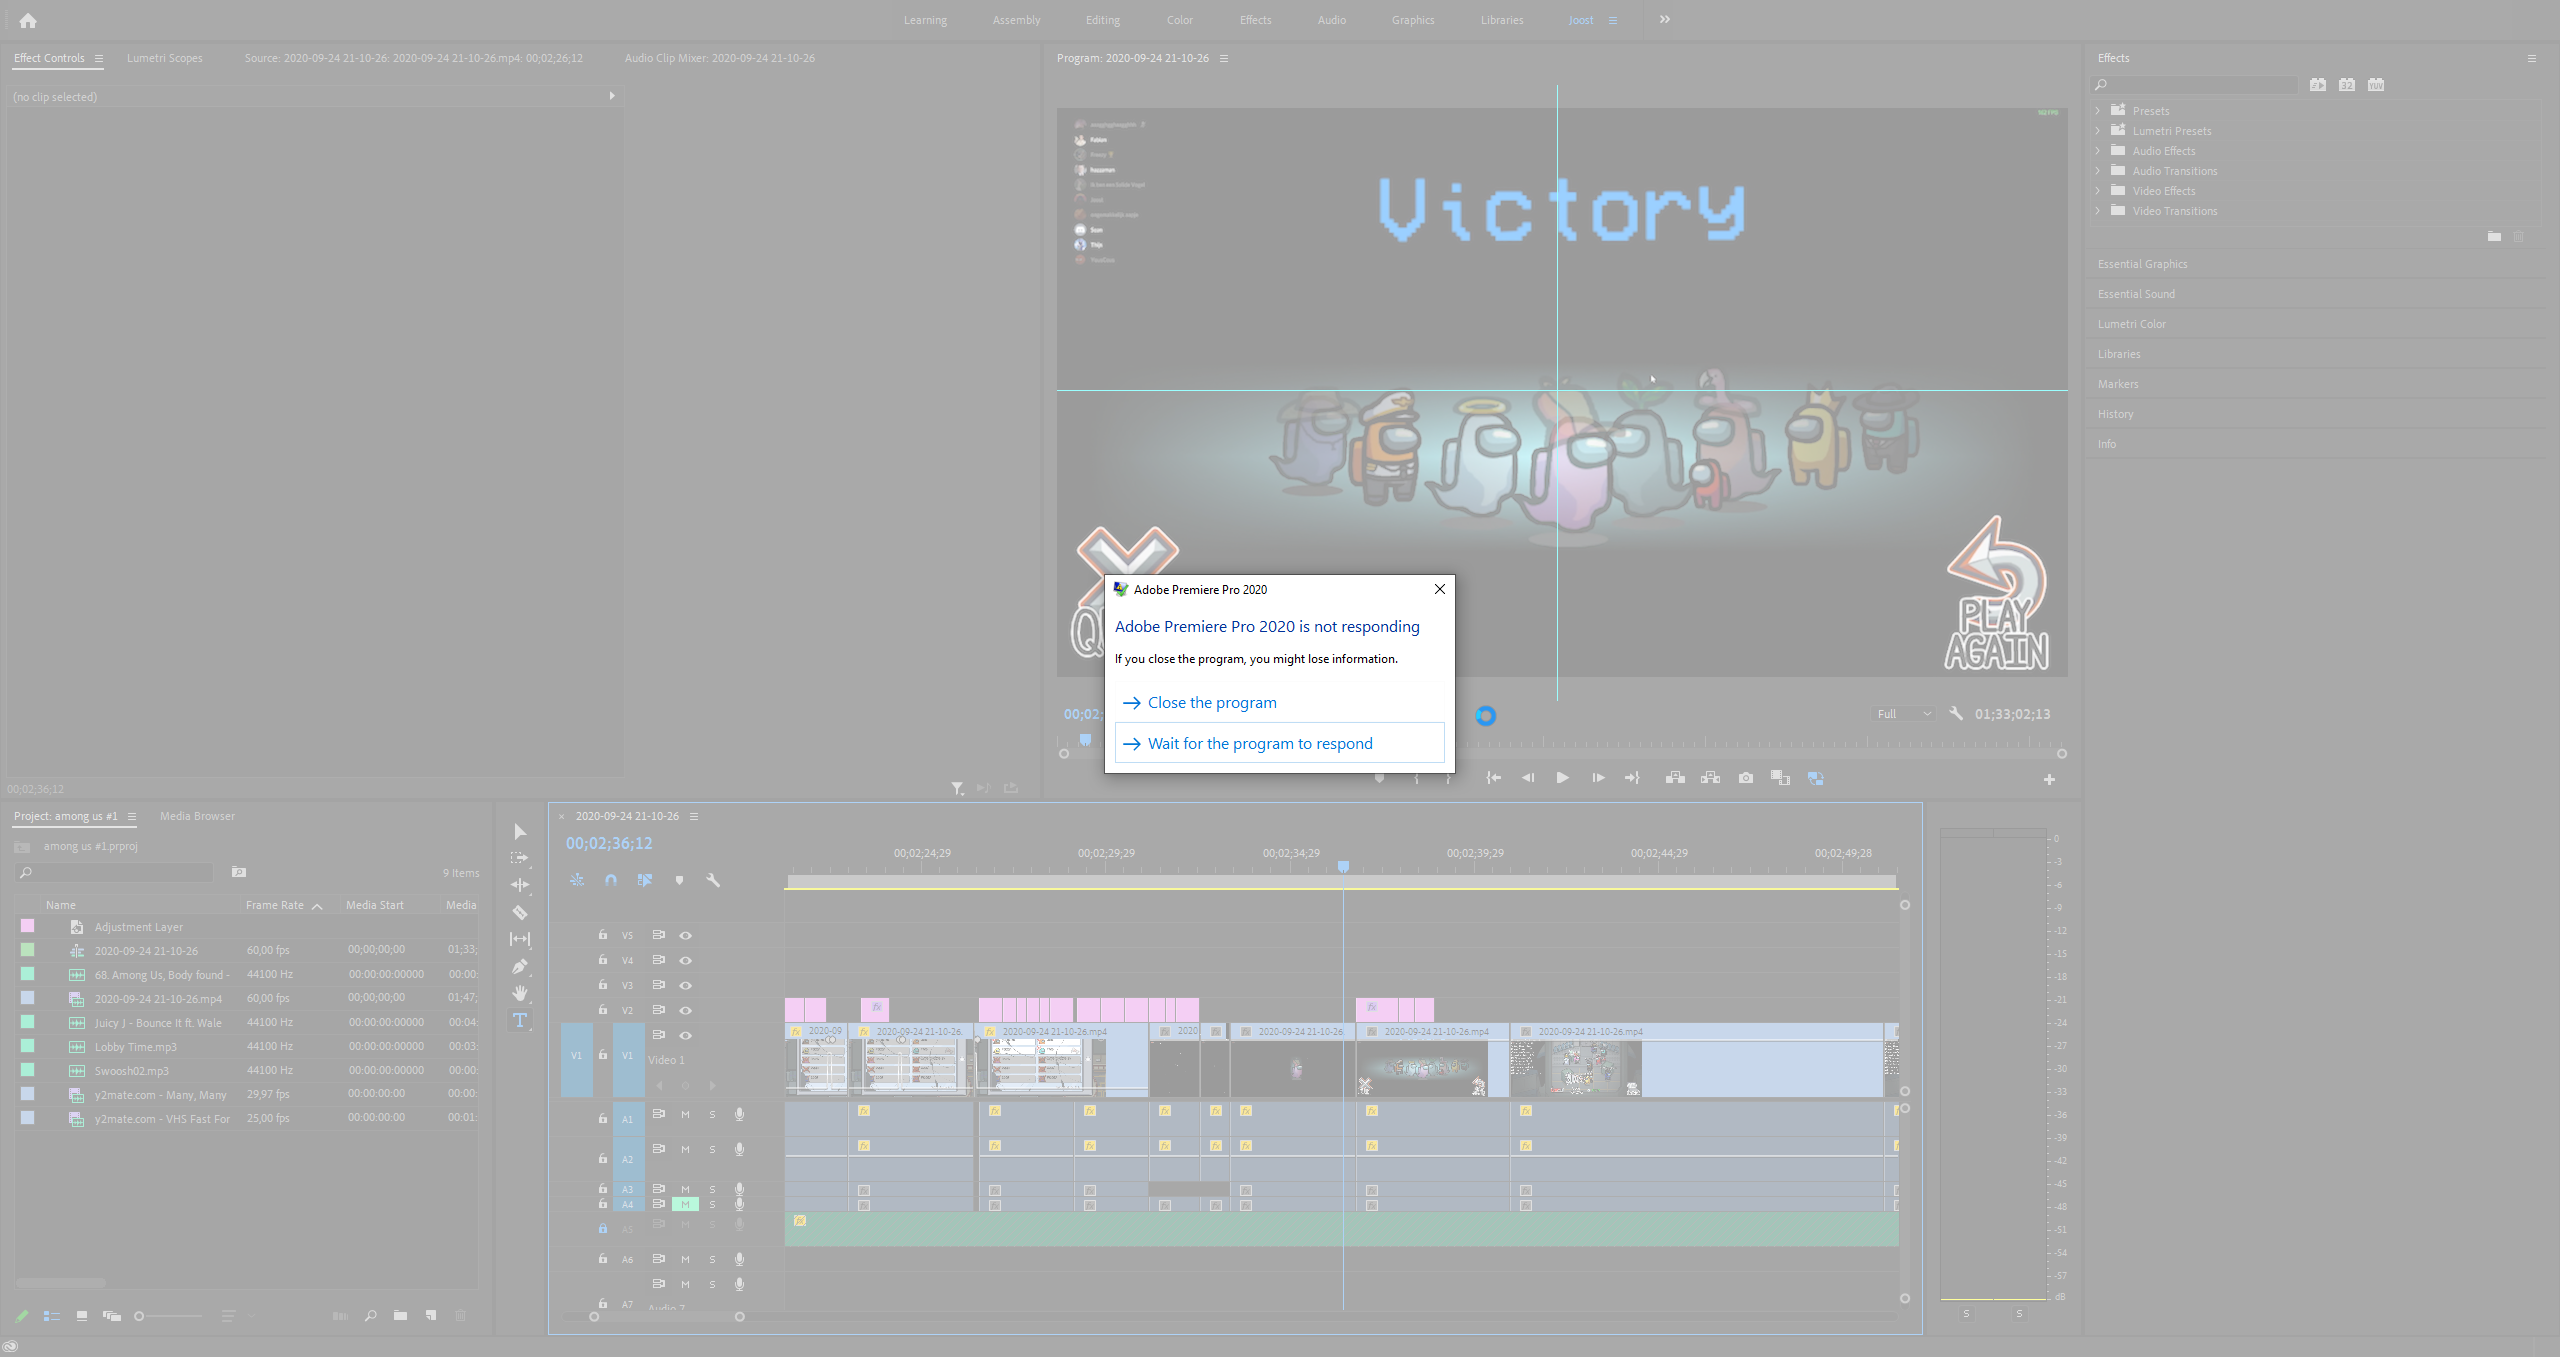Click the Export Frame camera icon
The height and width of the screenshot is (1357, 2560).
click(x=1745, y=778)
